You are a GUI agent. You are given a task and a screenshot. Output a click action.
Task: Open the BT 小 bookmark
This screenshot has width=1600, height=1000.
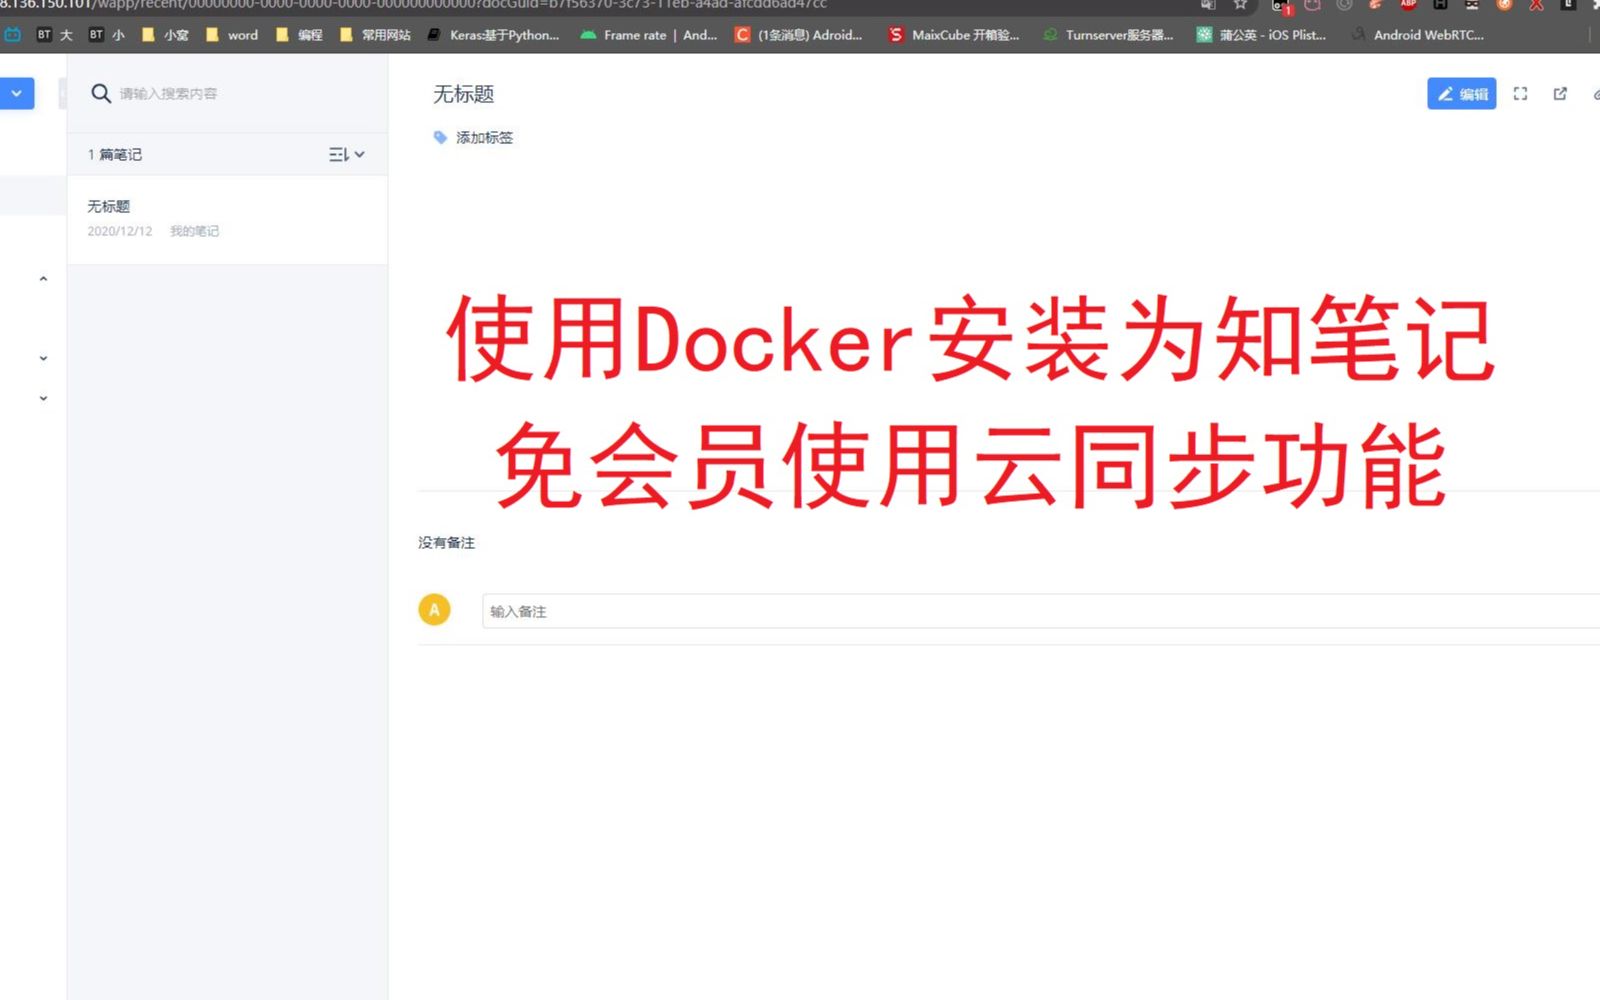click(107, 35)
